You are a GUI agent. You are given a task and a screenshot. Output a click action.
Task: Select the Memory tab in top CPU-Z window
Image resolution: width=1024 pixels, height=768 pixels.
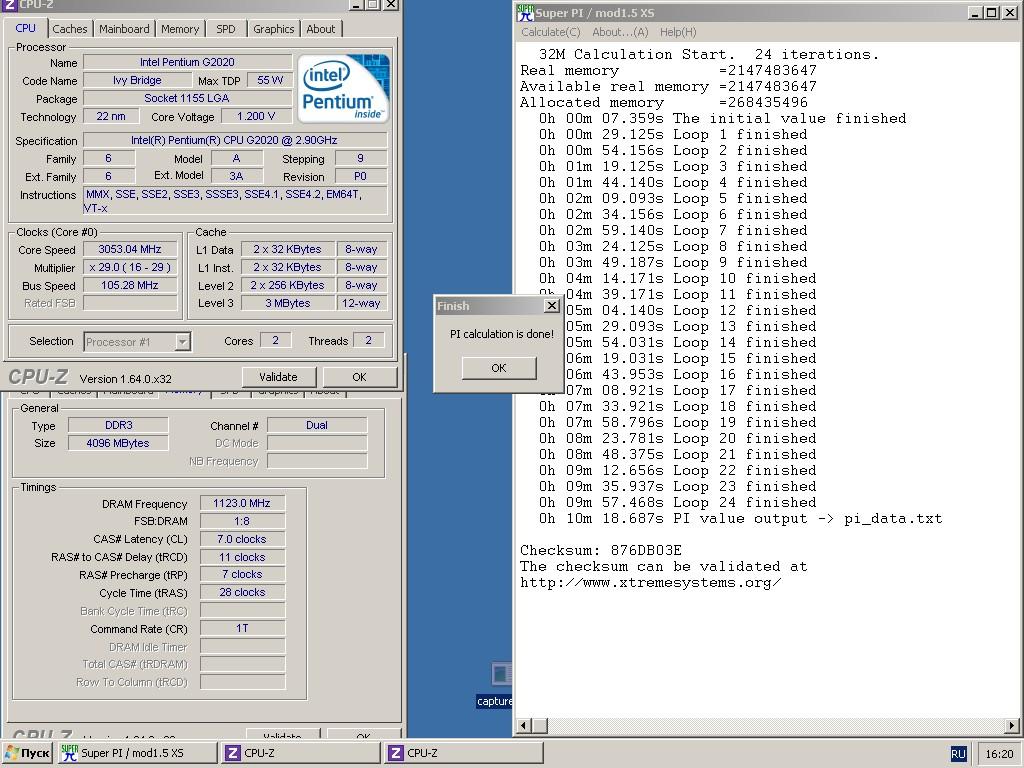click(x=180, y=29)
